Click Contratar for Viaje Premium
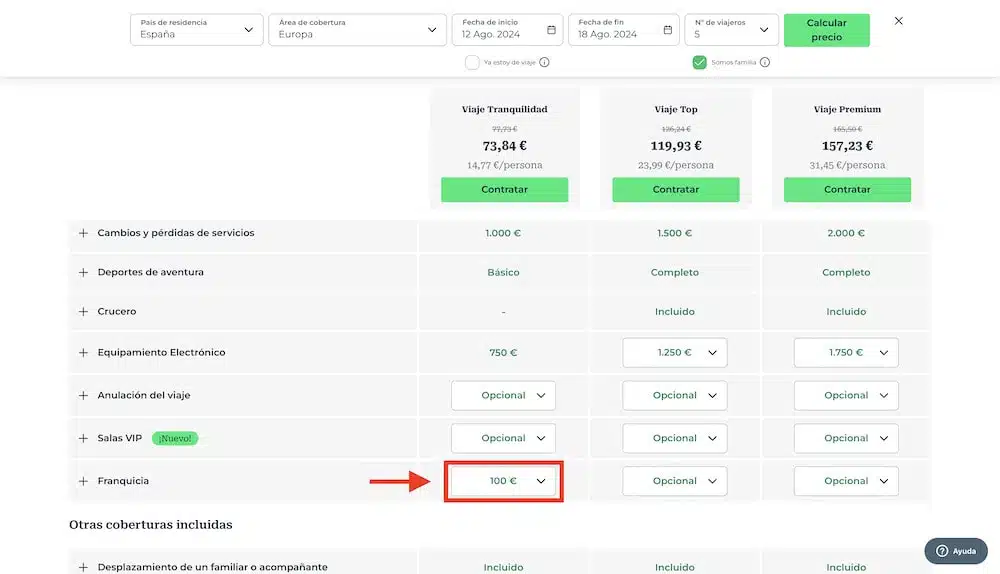1000x574 pixels. point(847,189)
